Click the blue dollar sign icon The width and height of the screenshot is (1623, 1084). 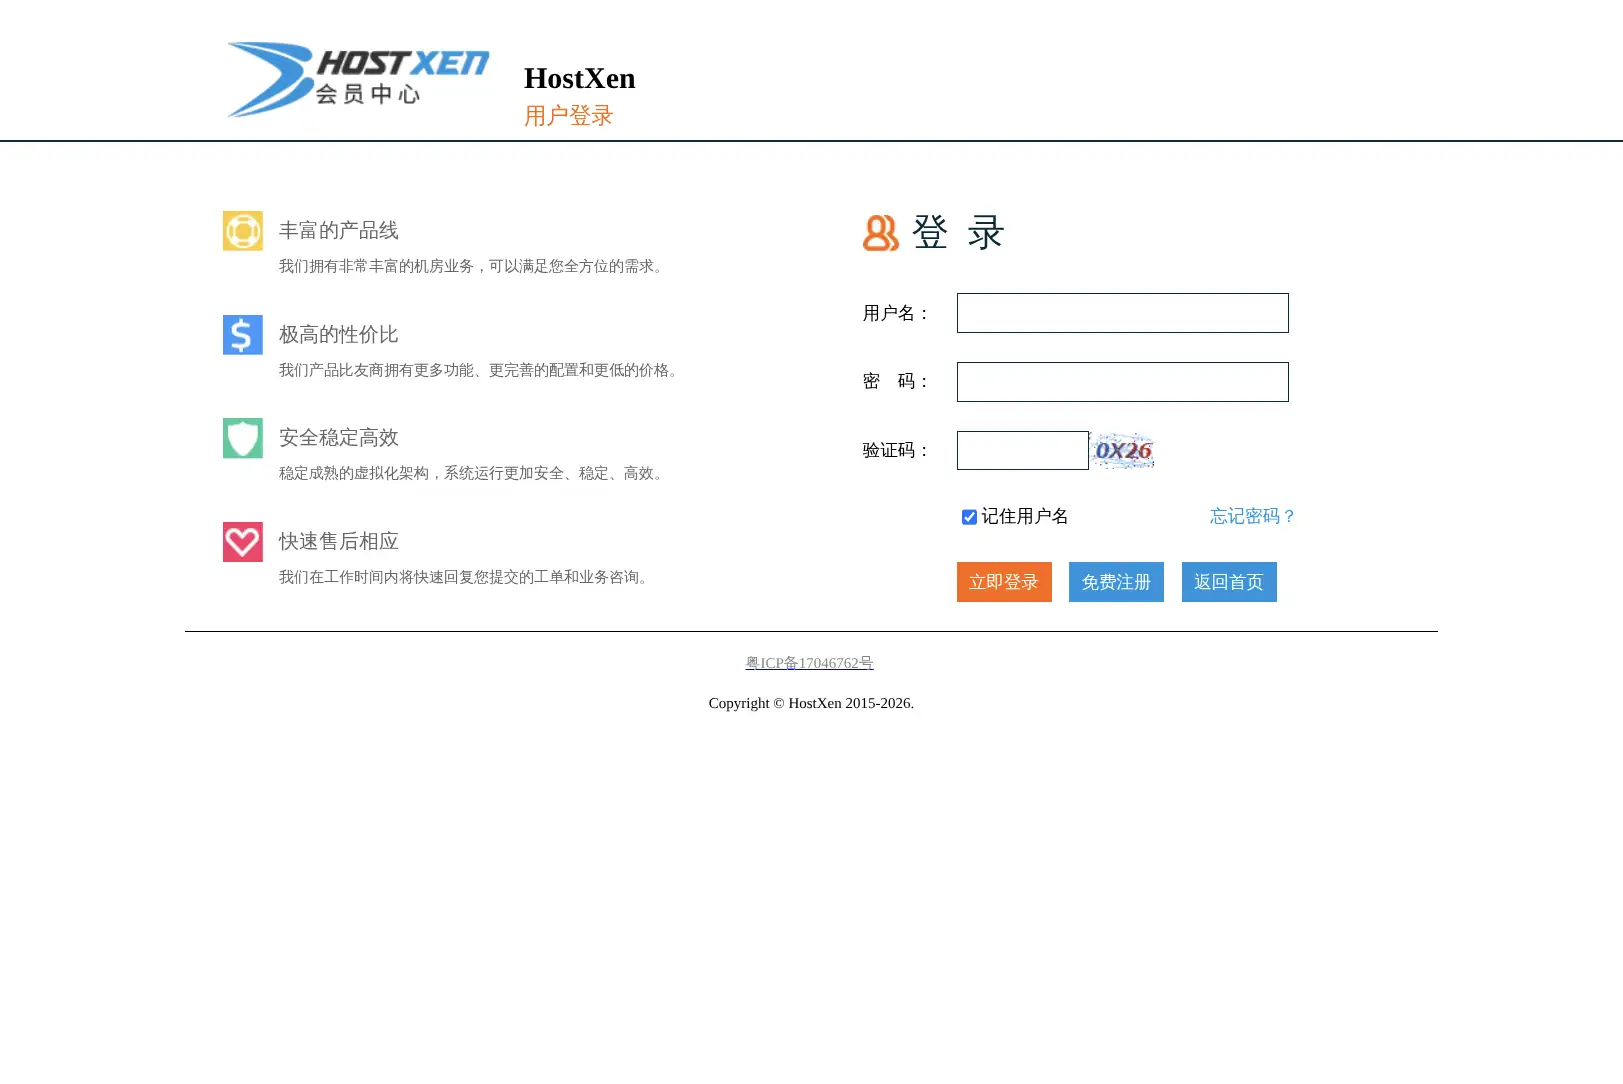(243, 335)
